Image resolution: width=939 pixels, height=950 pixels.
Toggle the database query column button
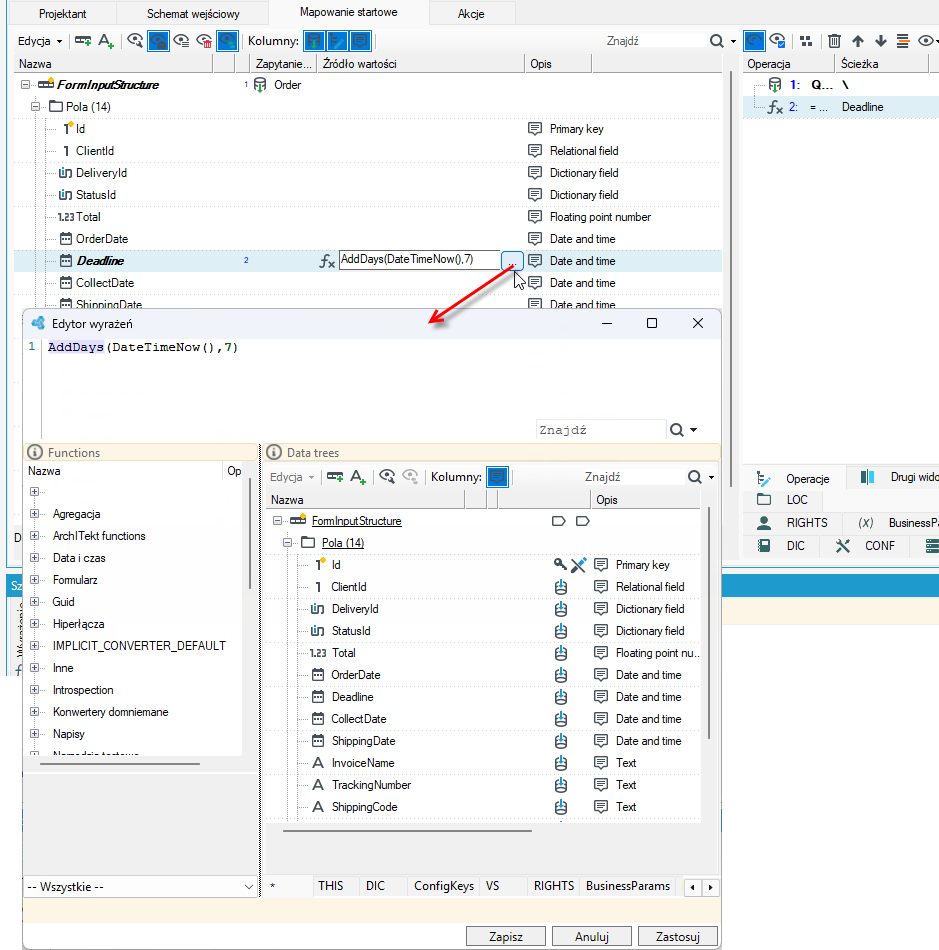pyautogui.click(x=314, y=41)
